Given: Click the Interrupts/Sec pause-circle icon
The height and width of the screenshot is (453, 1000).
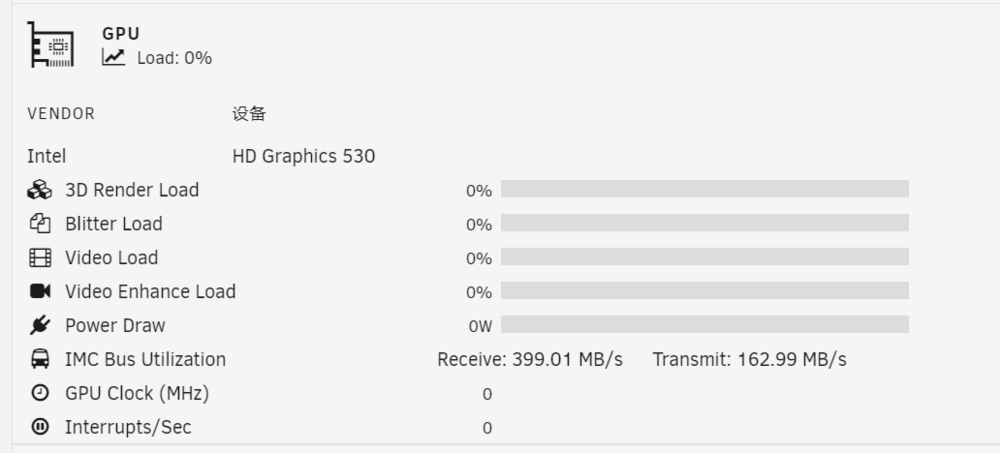Looking at the screenshot, I should click(40, 426).
